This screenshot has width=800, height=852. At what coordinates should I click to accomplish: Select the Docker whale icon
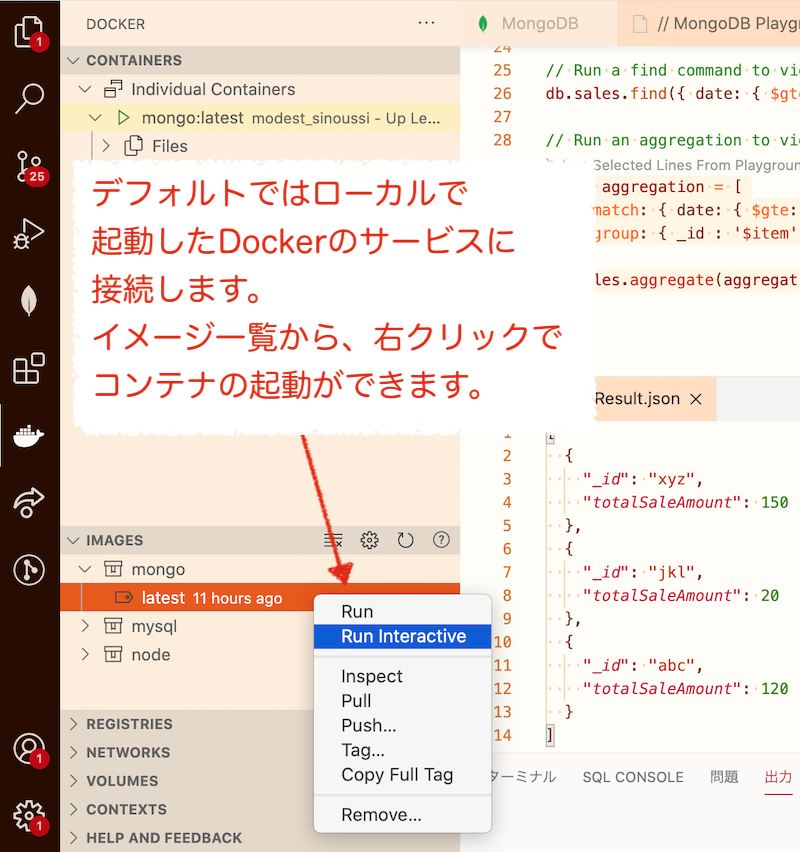[x=29, y=435]
